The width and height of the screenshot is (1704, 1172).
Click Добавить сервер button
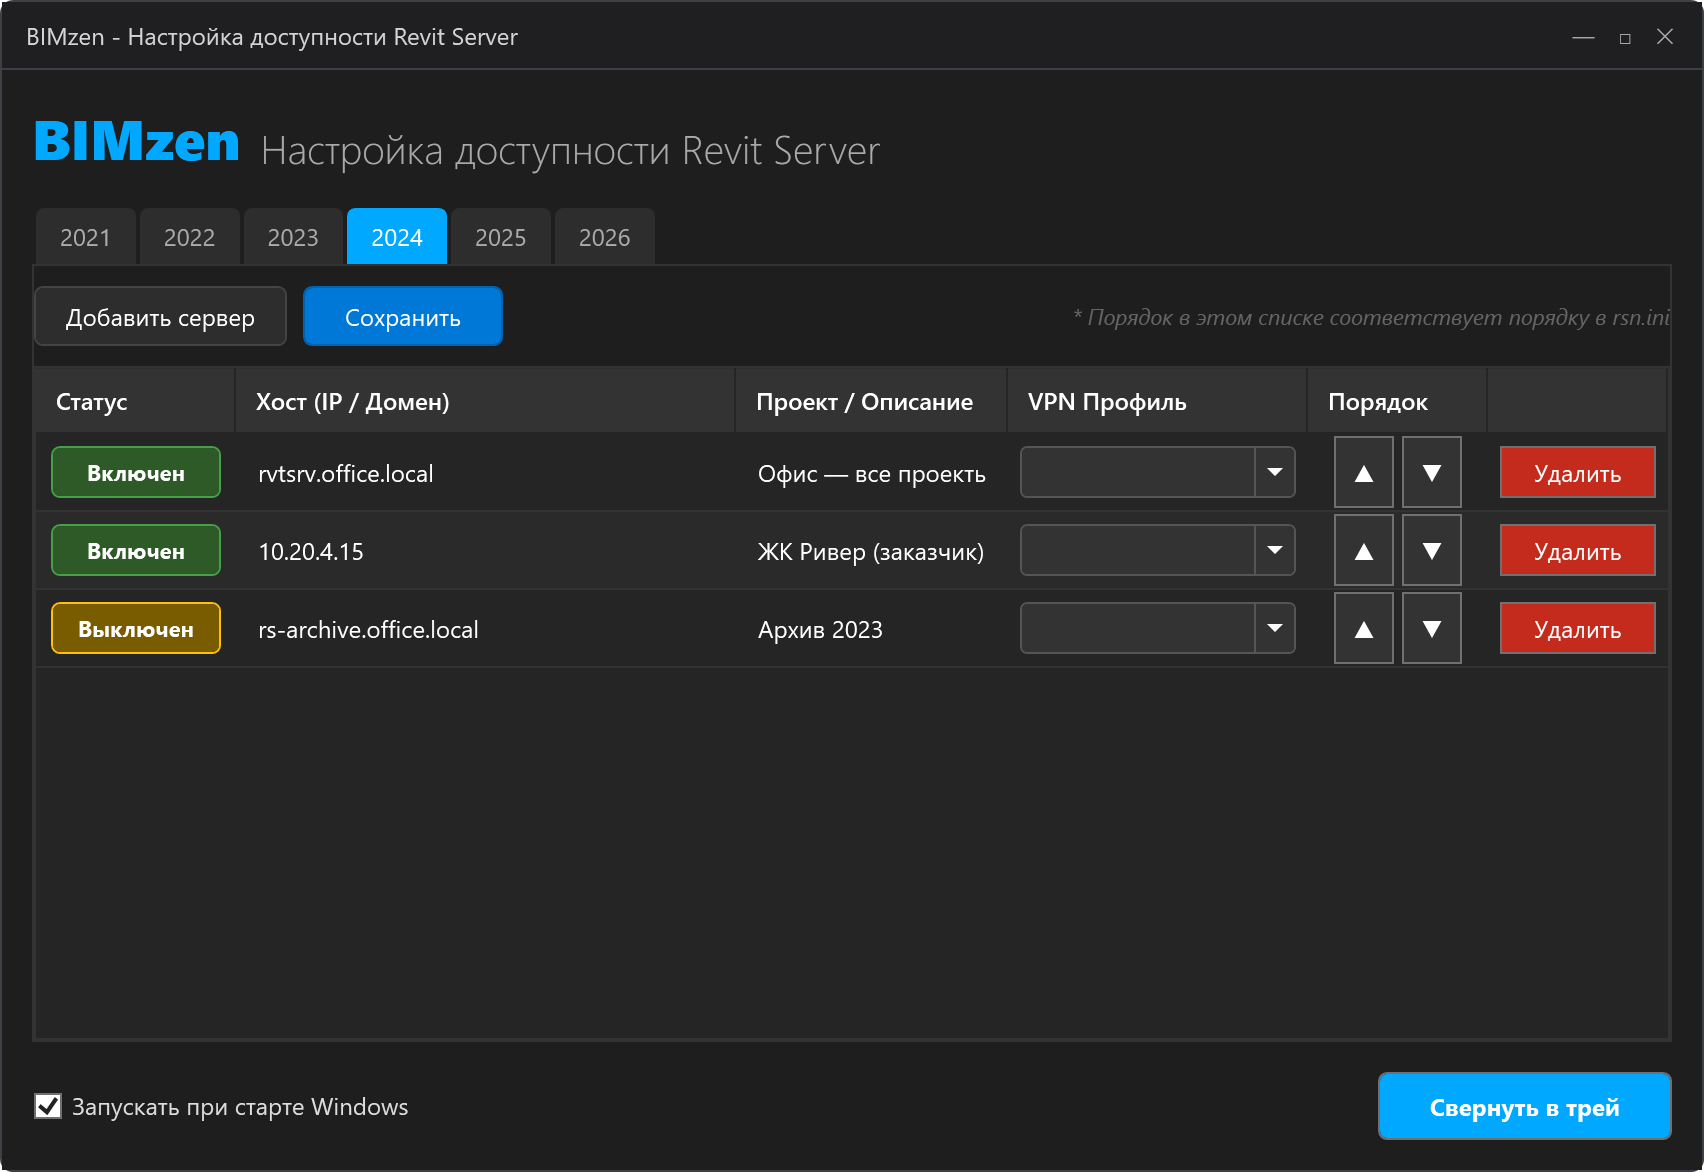point(160,317)
